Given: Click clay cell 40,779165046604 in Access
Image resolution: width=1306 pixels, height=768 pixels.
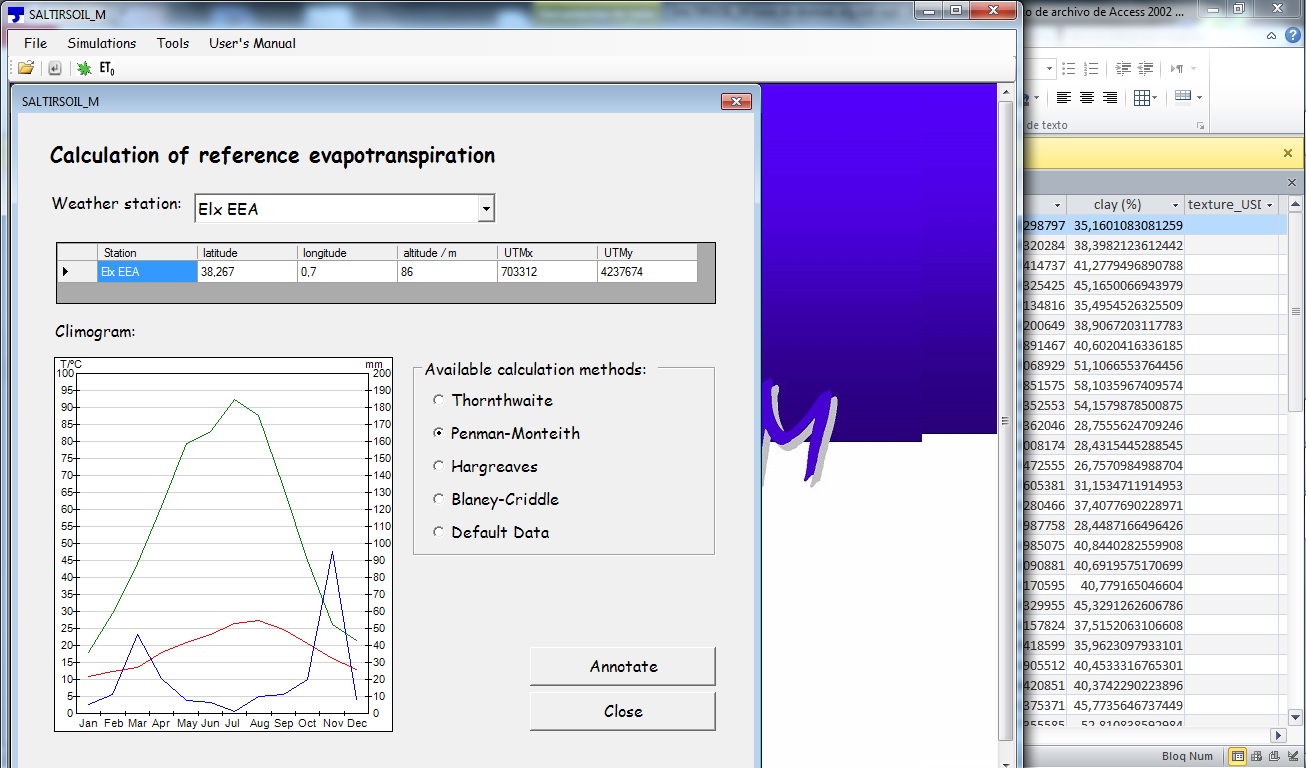Looking at the screenshot, I should coord(1127,585).
